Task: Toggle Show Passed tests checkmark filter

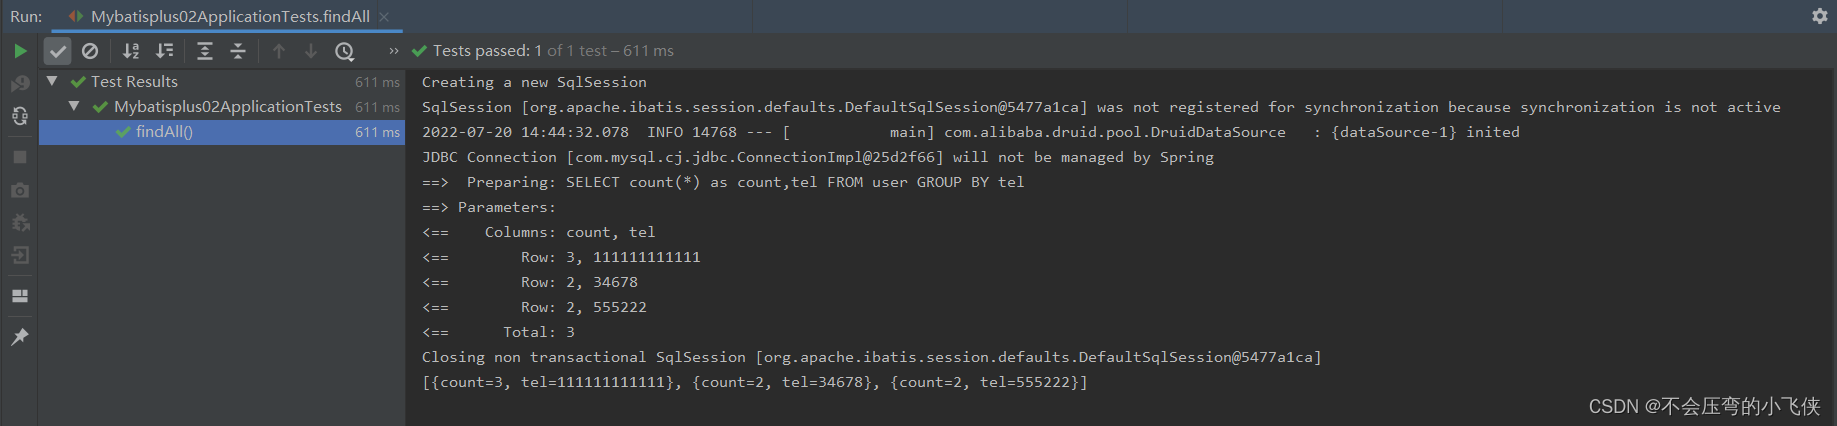Action: [x=58, y=51]
